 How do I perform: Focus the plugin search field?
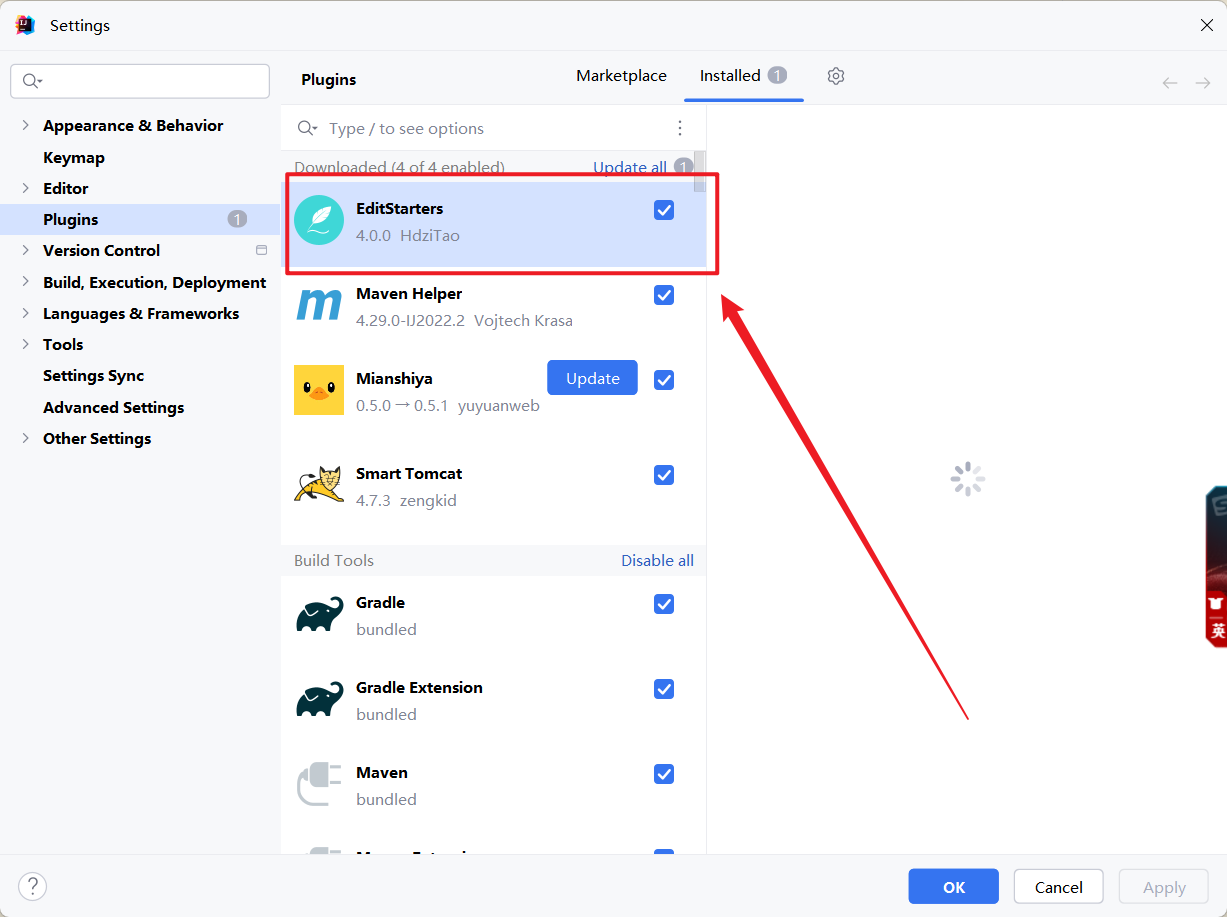pos(490,128)
